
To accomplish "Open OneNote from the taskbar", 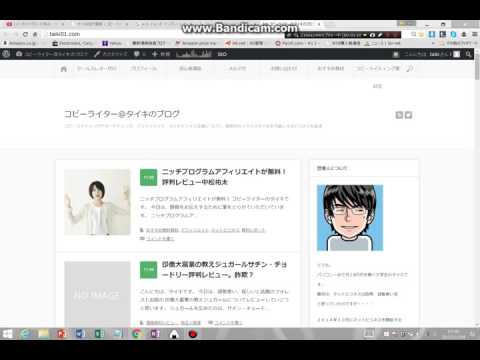I will (x=155, y=334).
